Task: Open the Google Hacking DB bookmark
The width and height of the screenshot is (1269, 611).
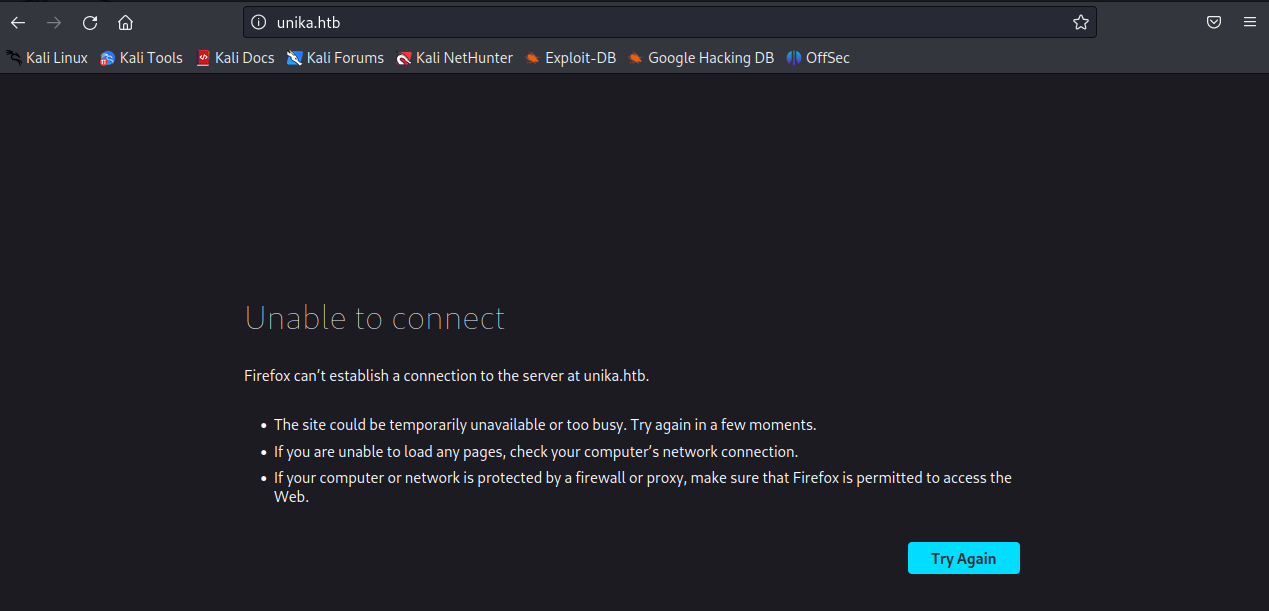Action: tap(701, 58)
